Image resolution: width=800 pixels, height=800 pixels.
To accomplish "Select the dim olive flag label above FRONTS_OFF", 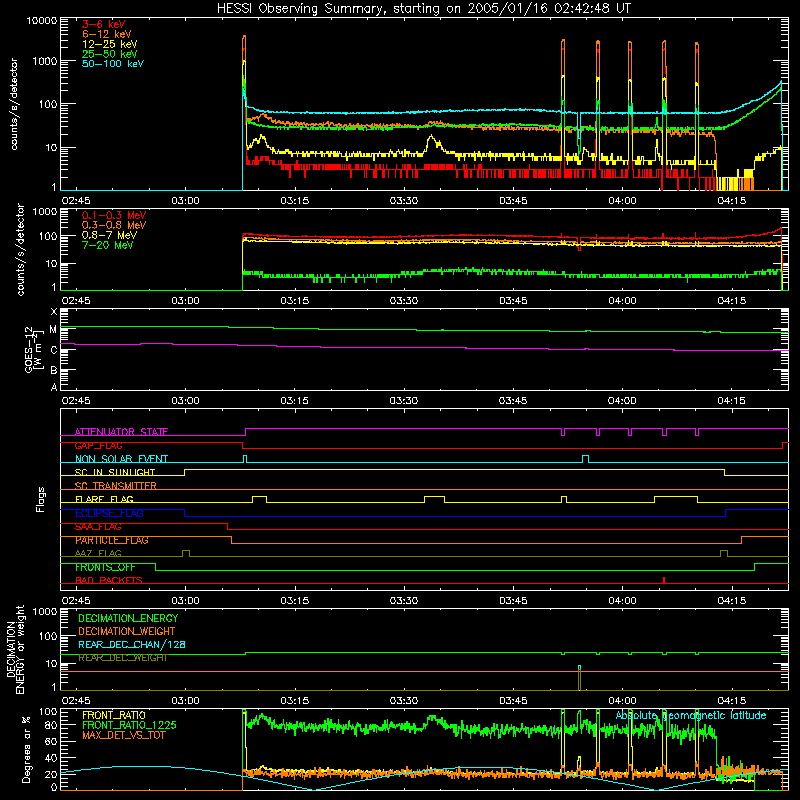I will click(98, 554).
